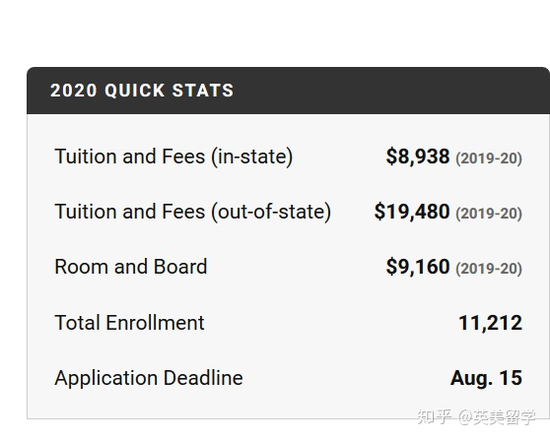Click the (2019-20) note beside $19,480

pyautogui.click(x=489, y=213)
